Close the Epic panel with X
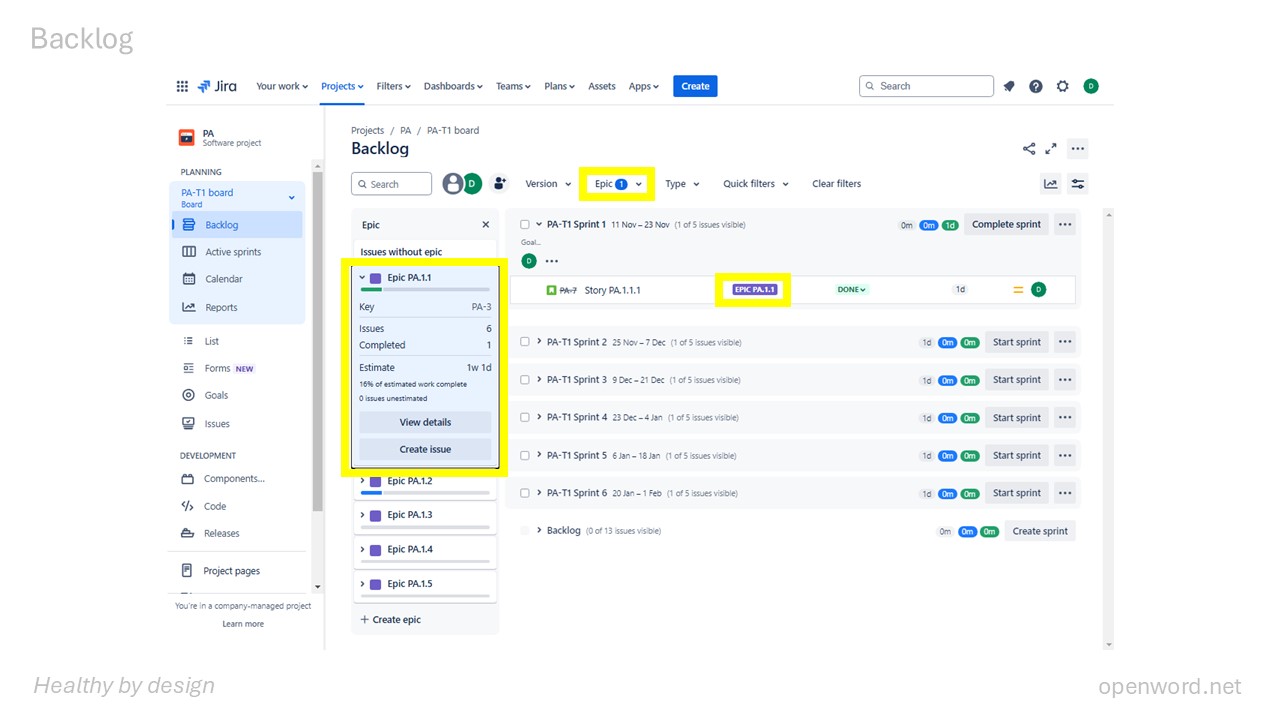Screen dimensions: 1280x720 tap(486, 225)
